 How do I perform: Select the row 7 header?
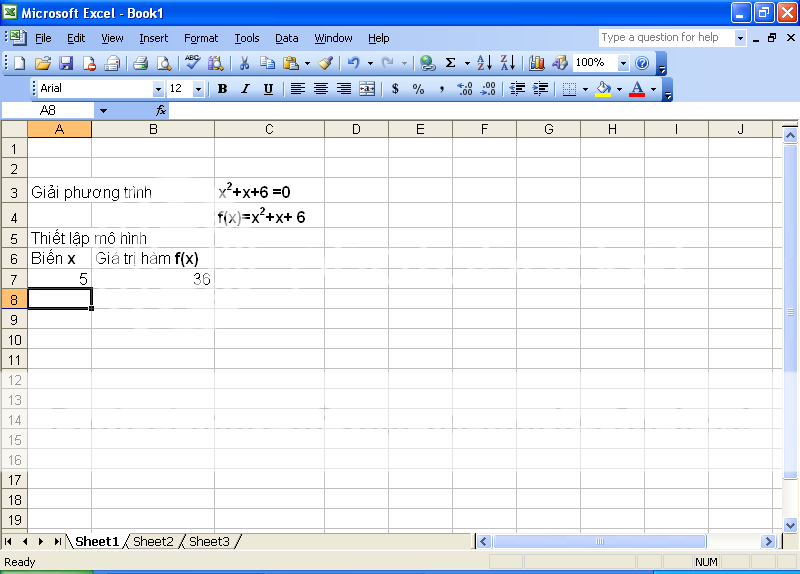click(x=14, y=279)
